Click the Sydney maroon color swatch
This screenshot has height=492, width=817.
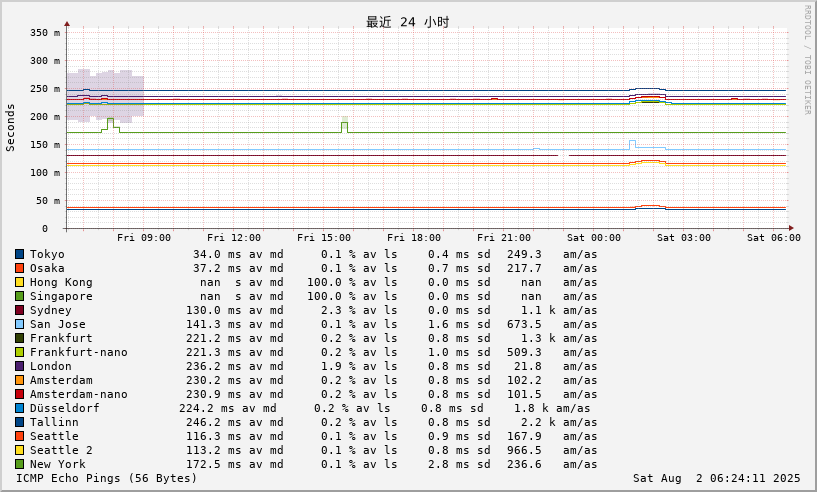19,311
